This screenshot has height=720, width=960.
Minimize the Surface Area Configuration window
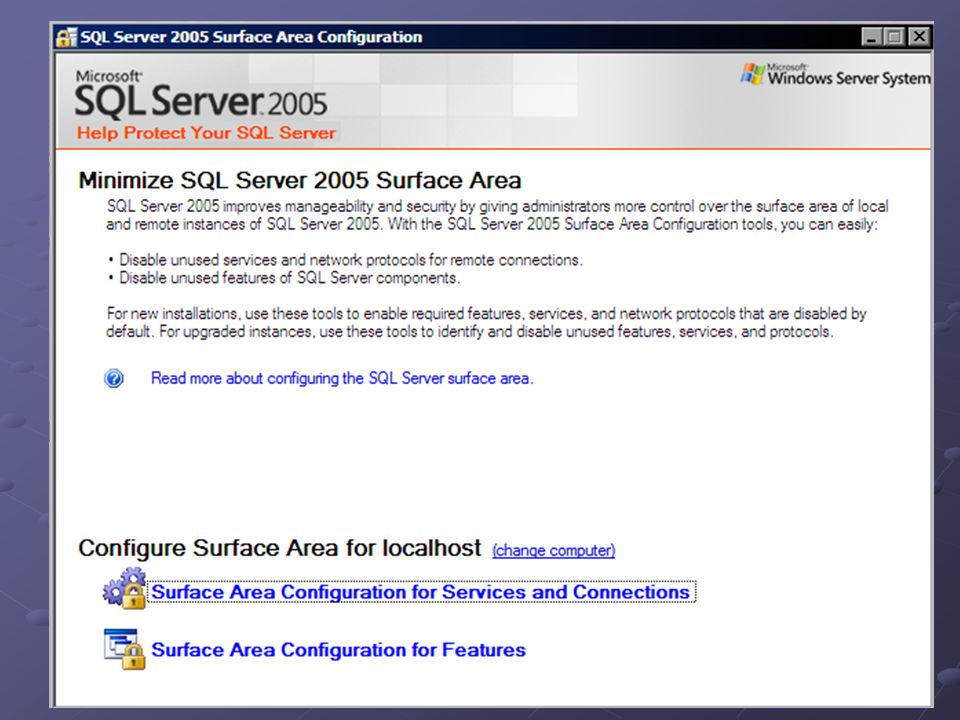pyautogui.click(x=871, y=37)
